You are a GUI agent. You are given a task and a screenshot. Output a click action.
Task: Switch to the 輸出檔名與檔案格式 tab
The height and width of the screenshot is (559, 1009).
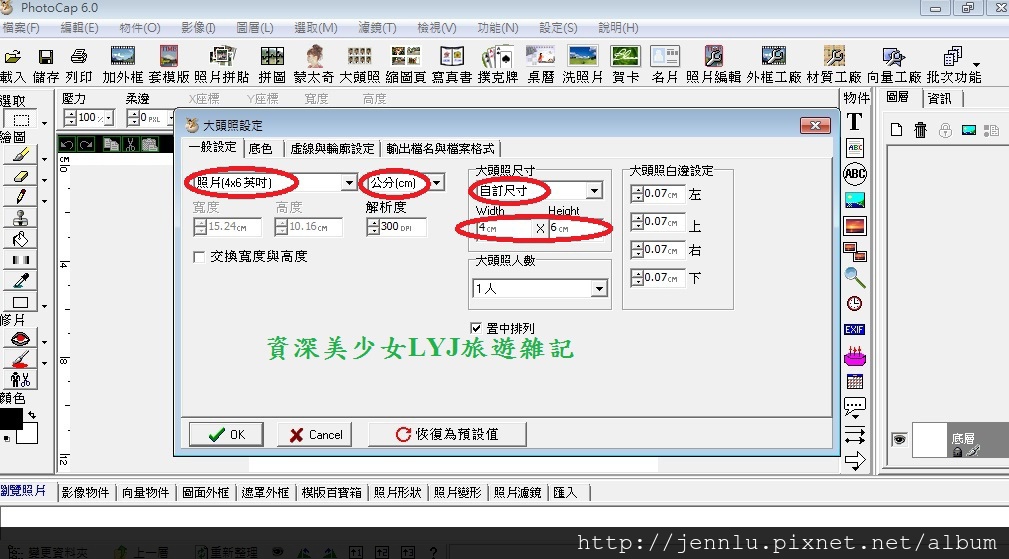[440, 149]
